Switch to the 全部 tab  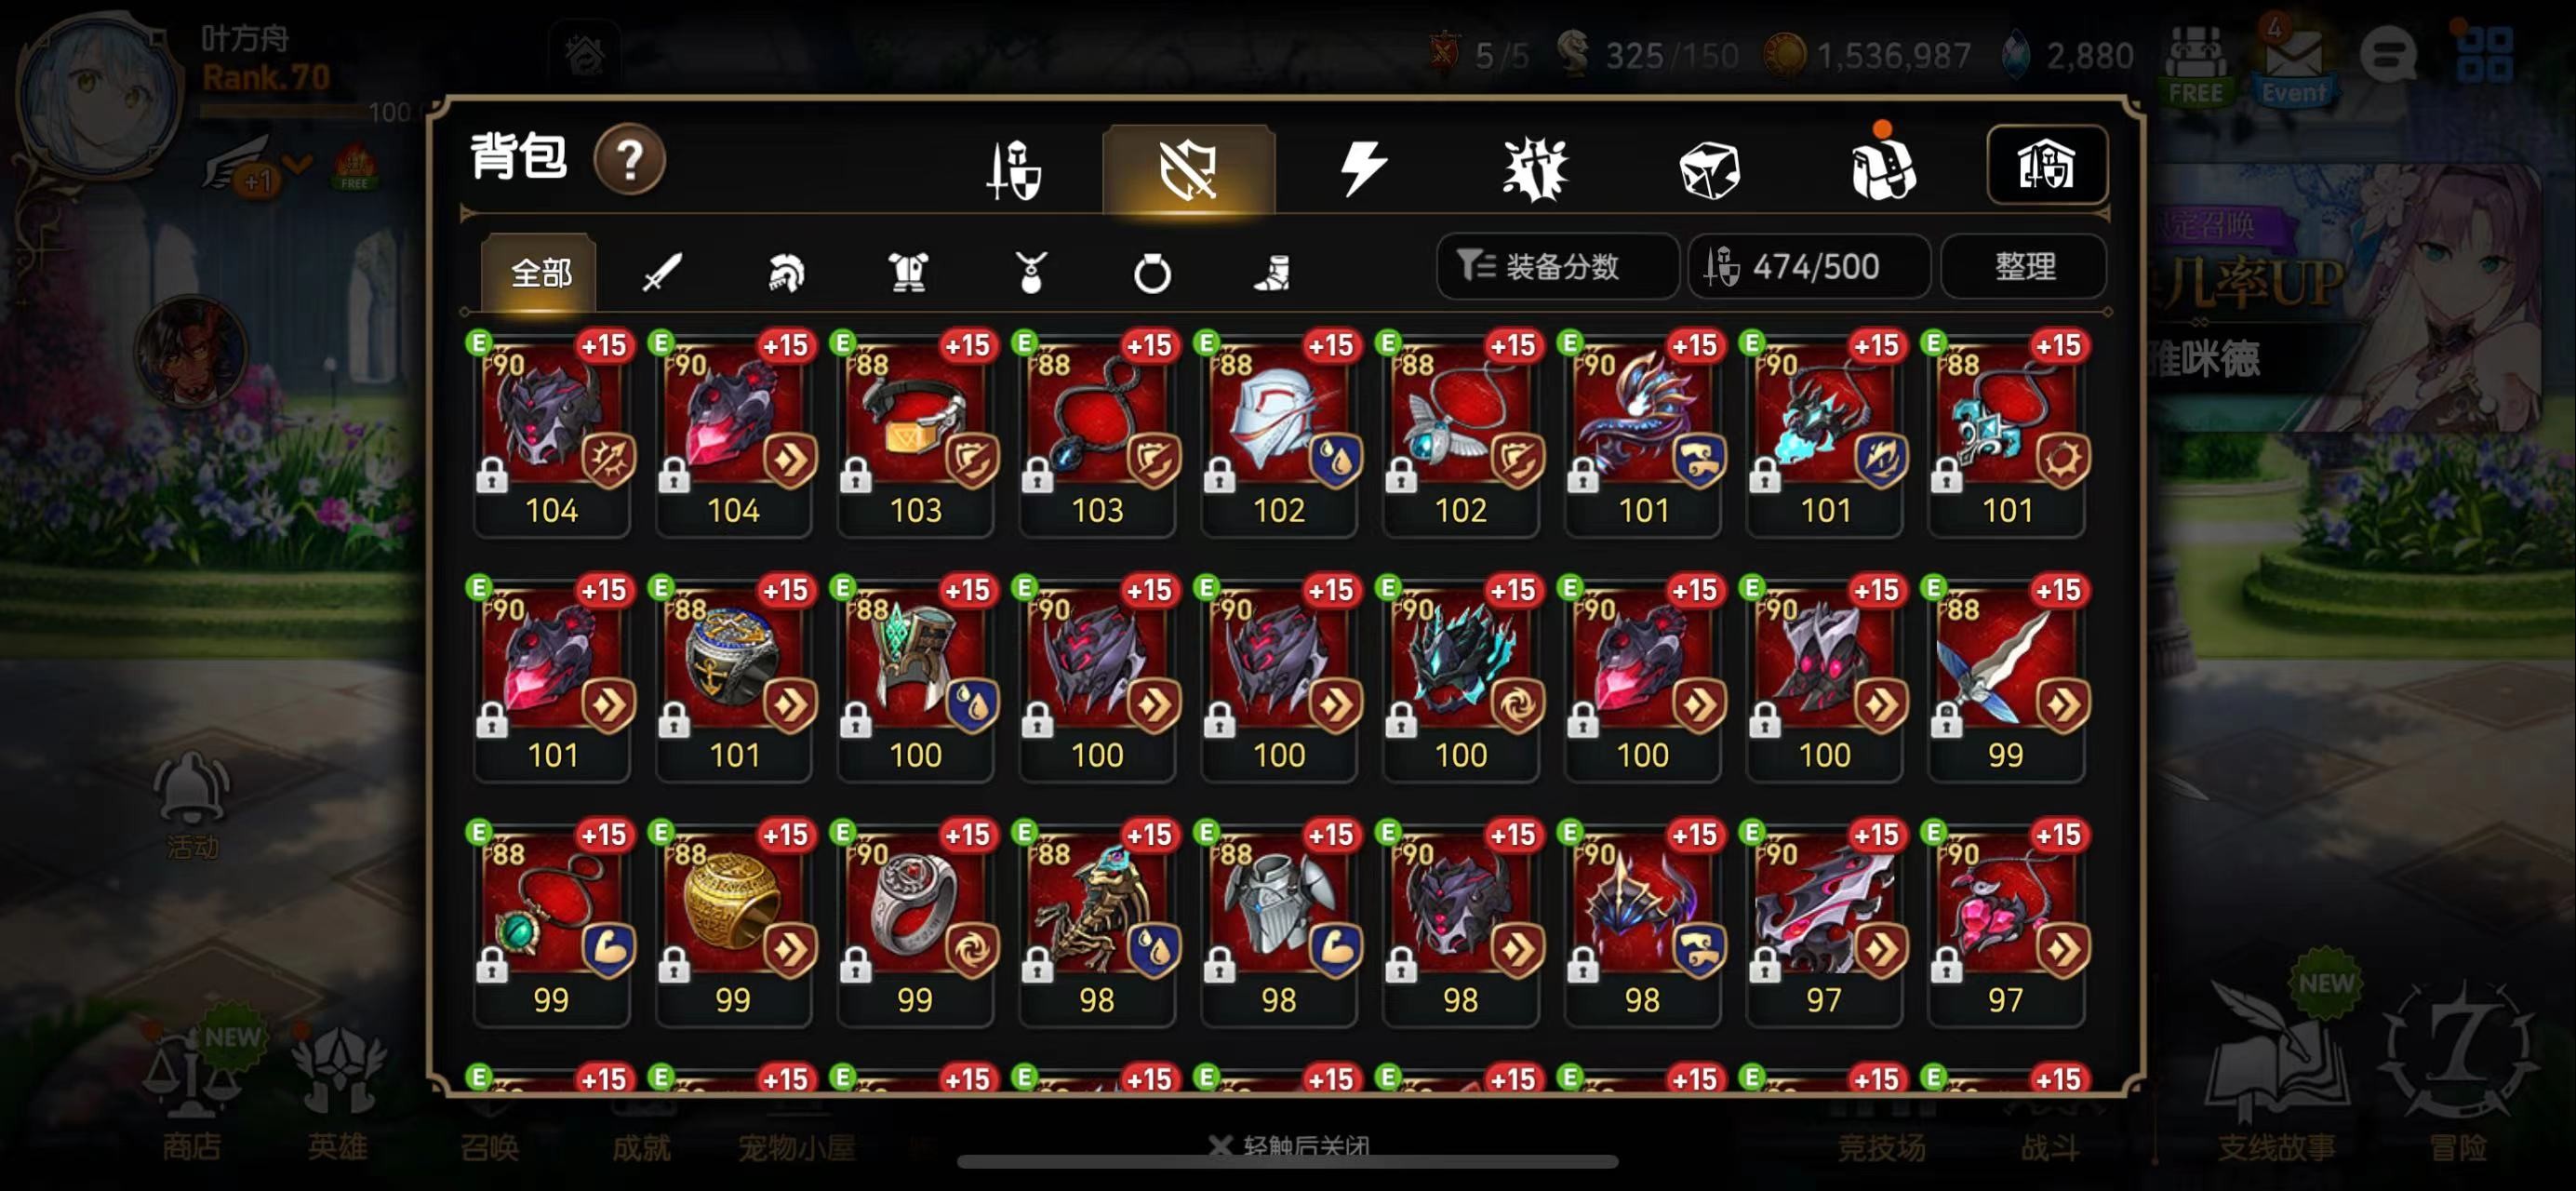click(540, 272)
